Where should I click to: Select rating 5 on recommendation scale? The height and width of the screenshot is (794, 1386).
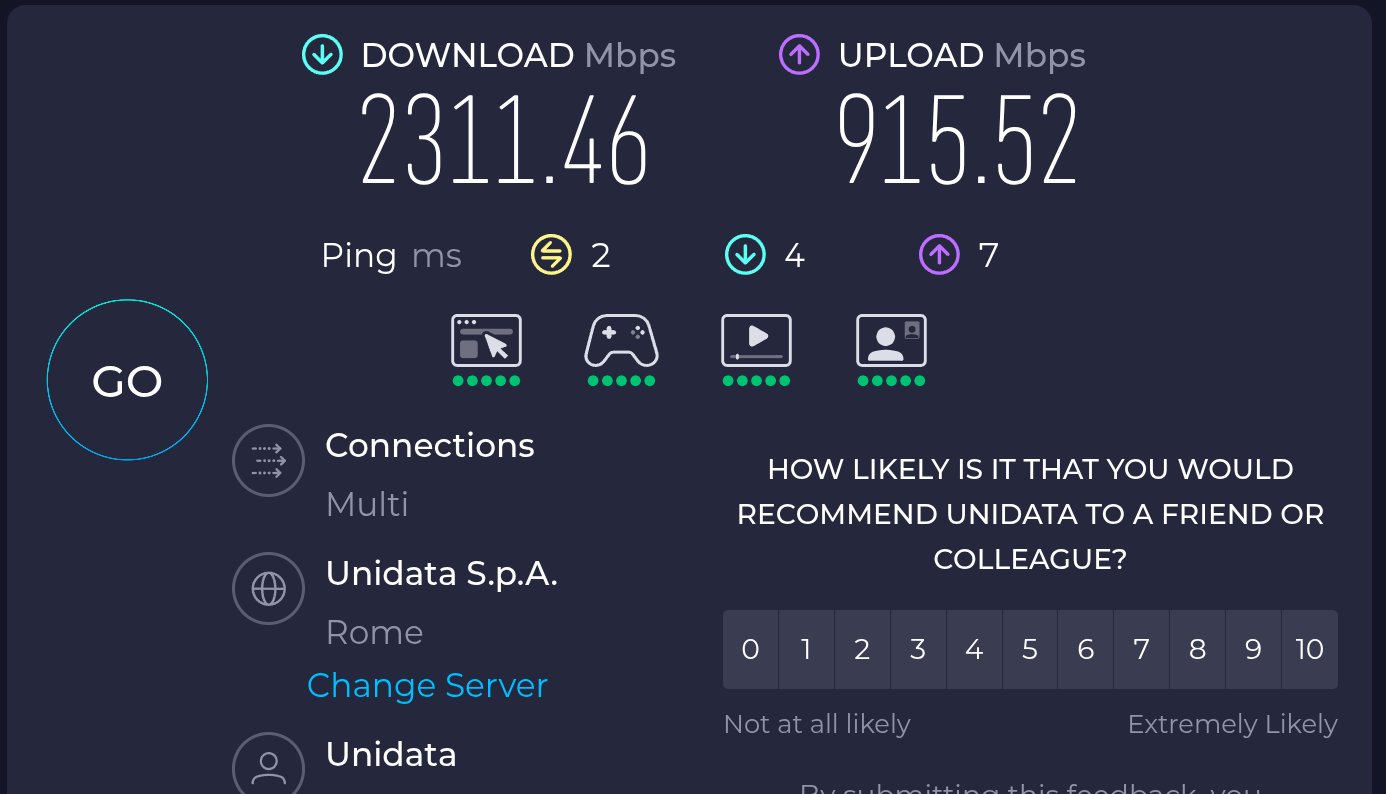point(1030,650)
